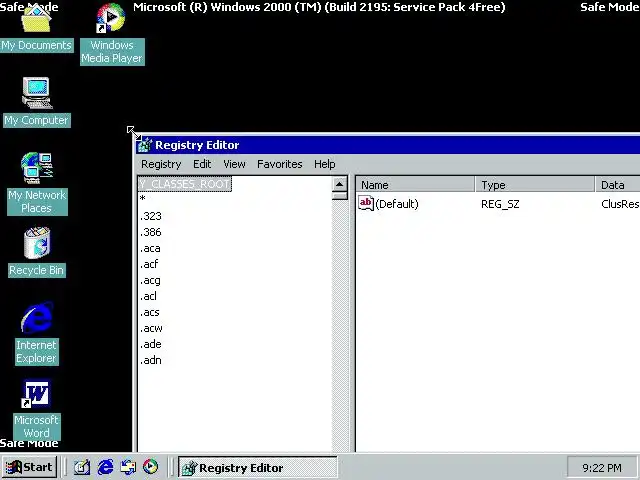This screenshot has height=480, width=640.
Task: Open the Edit menu
Action: click(202, 164)
